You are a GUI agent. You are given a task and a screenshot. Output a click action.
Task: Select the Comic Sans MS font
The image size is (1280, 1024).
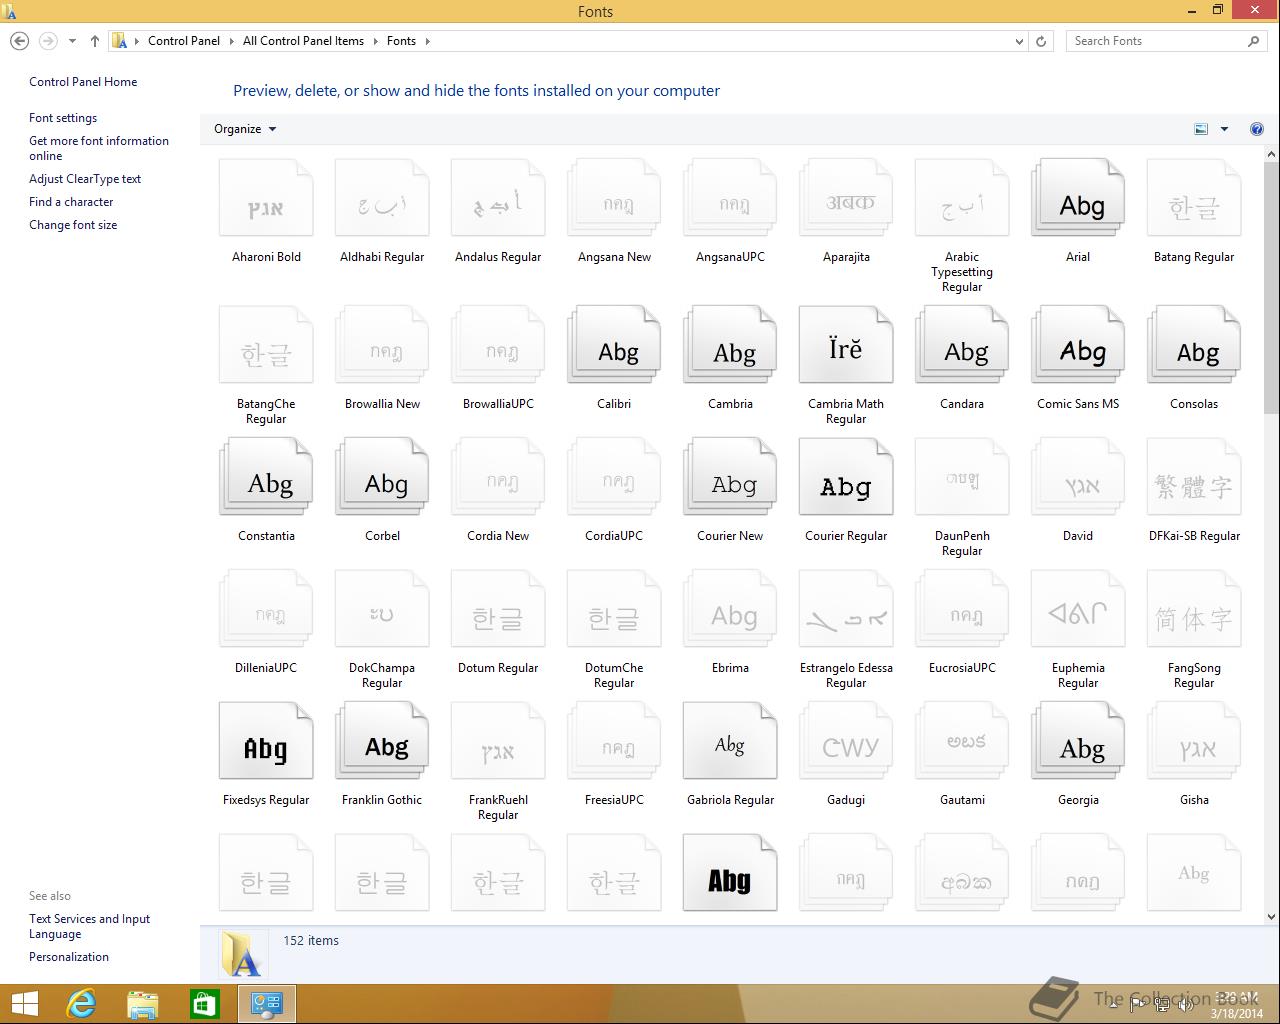click(x=1078, y=346)
